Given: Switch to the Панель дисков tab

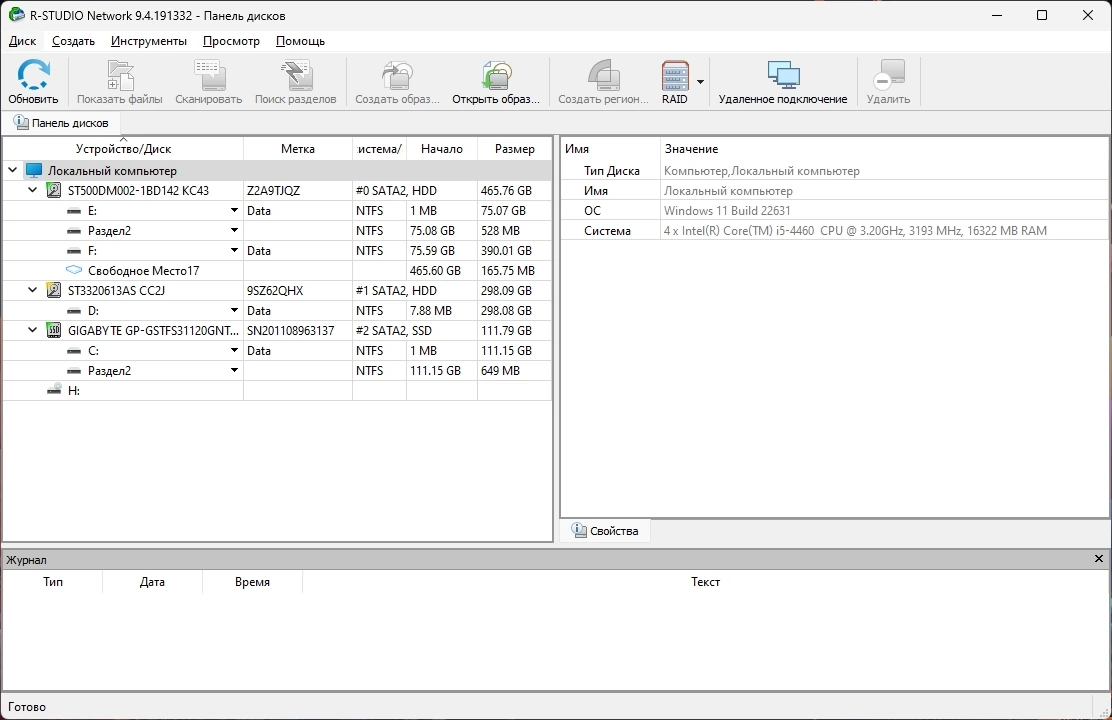Looking at the screenshot, I should pyautogui.click(x=61, y=123).
